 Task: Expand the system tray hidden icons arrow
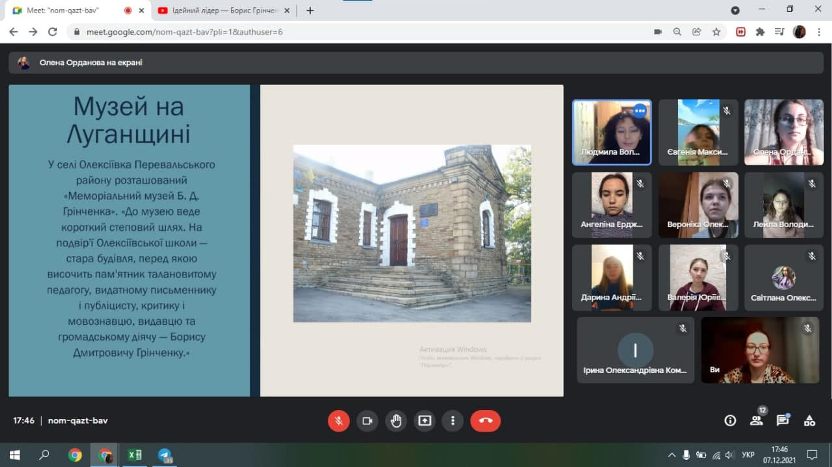tap(672, 455)
